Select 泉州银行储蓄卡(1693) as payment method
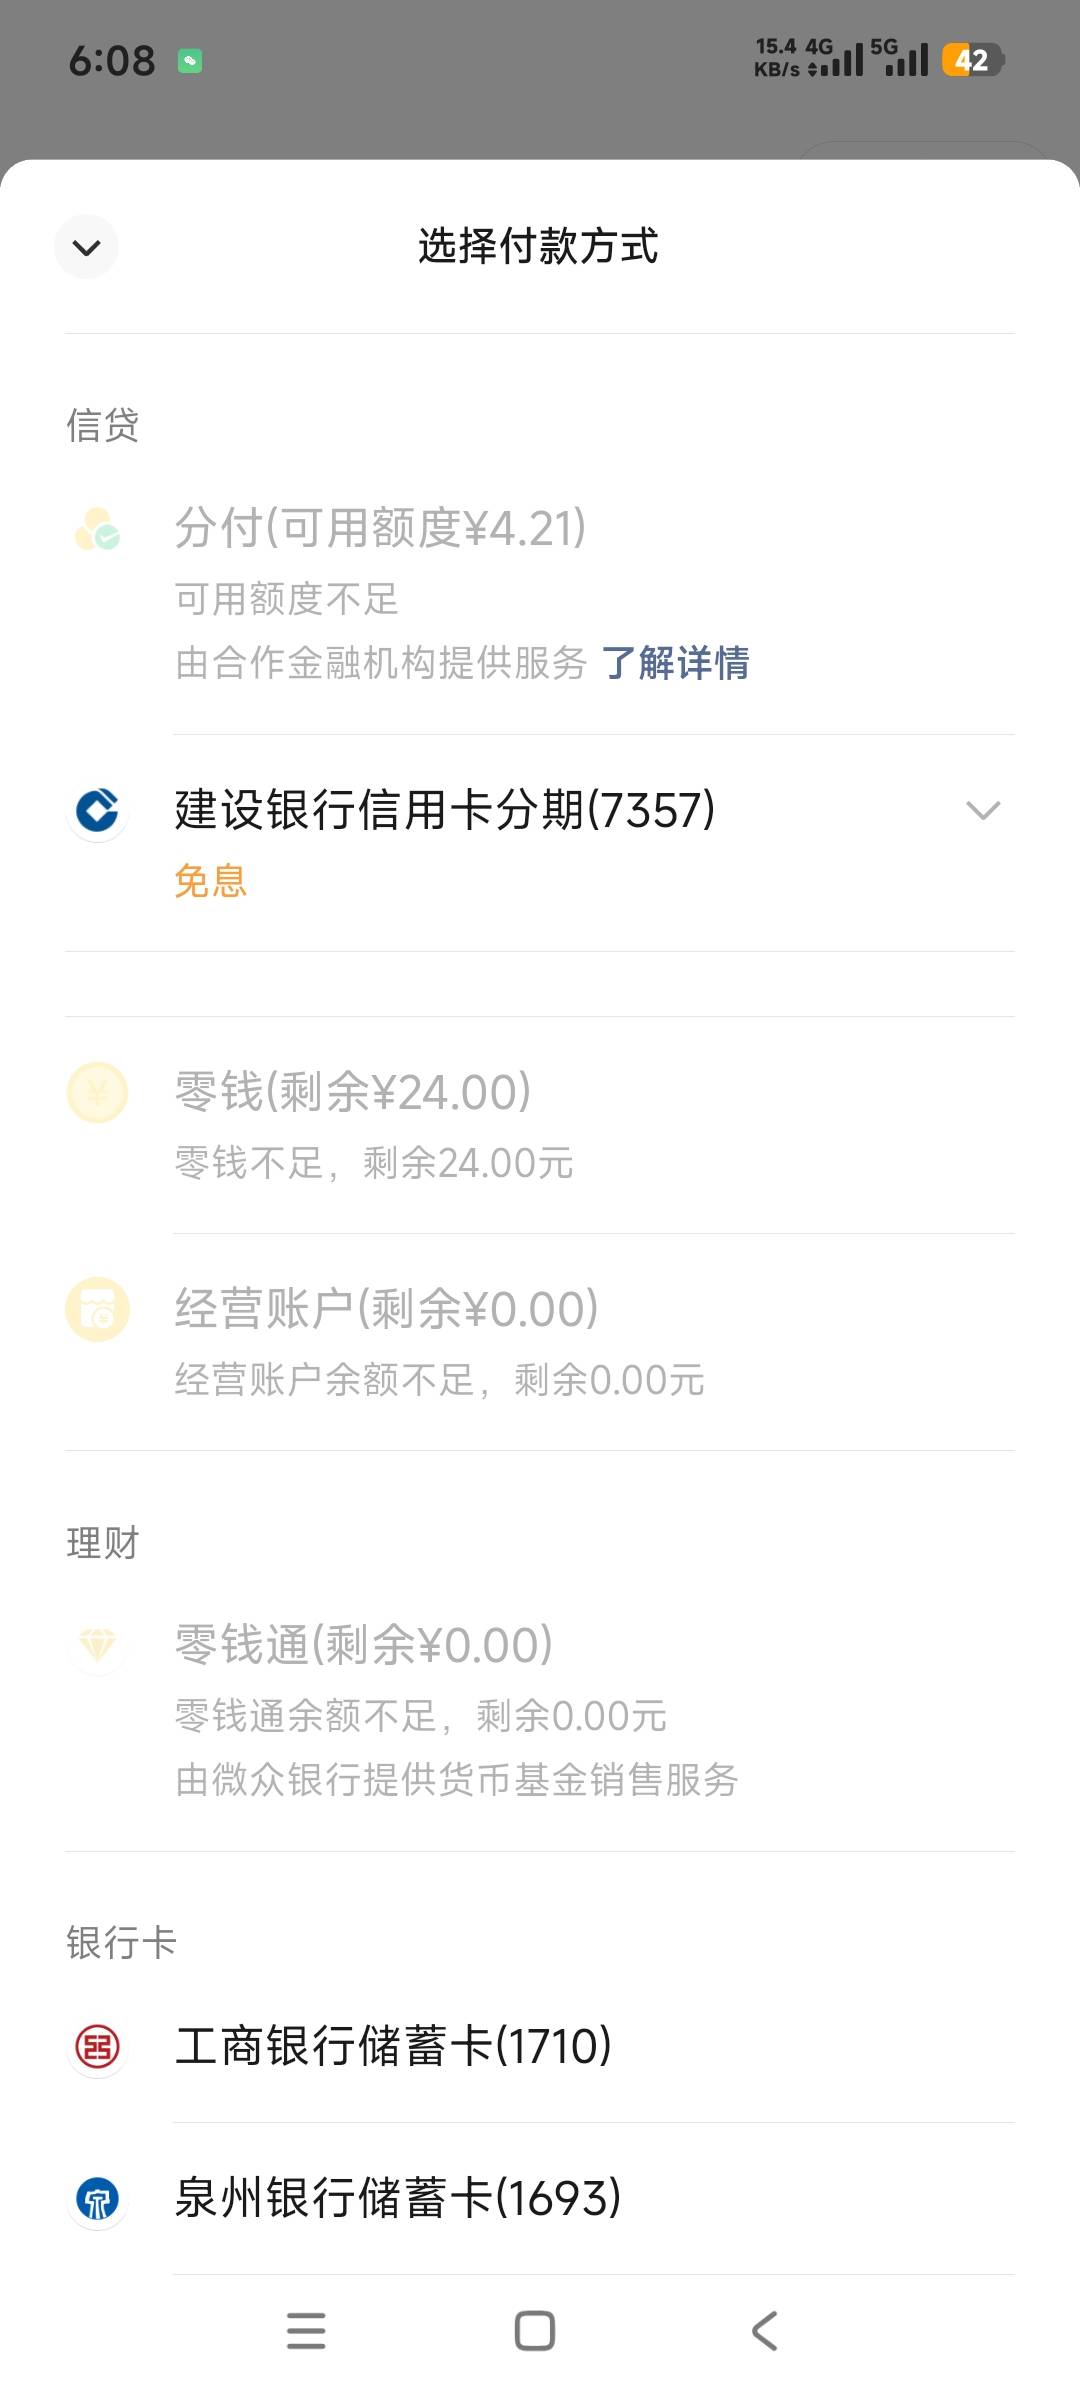Screen dimensions: 1080x2400 pos(398,2198)
